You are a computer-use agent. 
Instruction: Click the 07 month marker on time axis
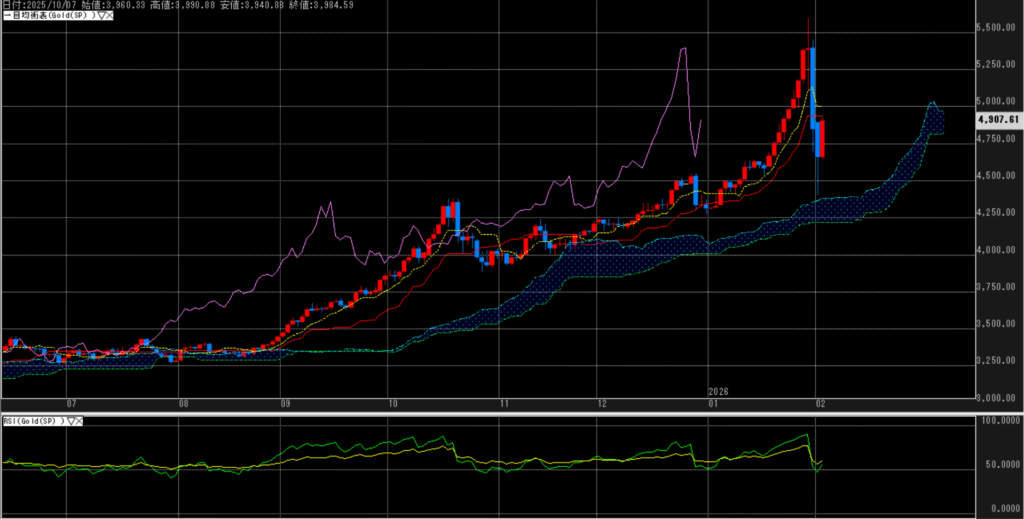(x=71, y=405)
